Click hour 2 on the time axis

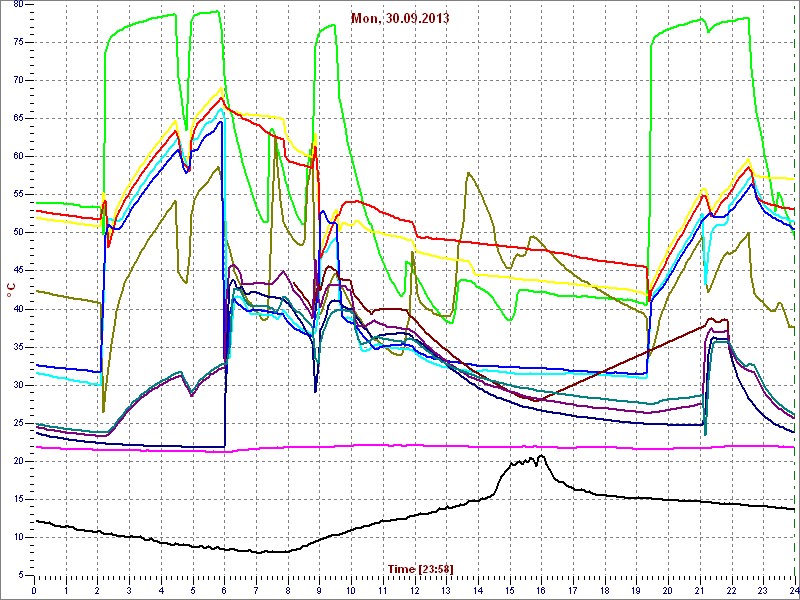click(x=97, y=590)
